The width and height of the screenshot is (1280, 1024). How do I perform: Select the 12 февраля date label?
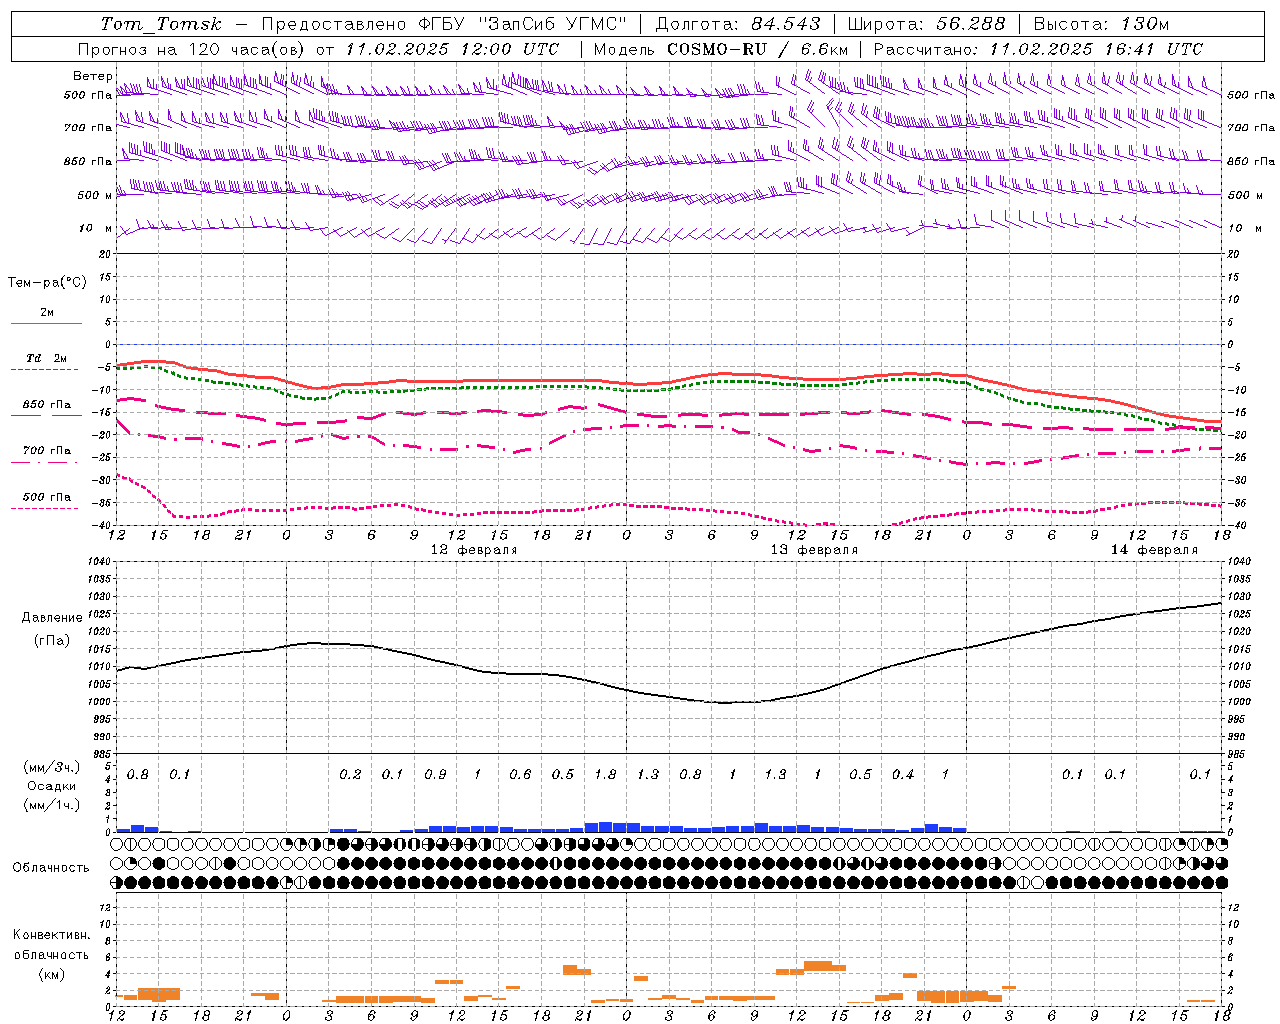(x=474, y=550)
